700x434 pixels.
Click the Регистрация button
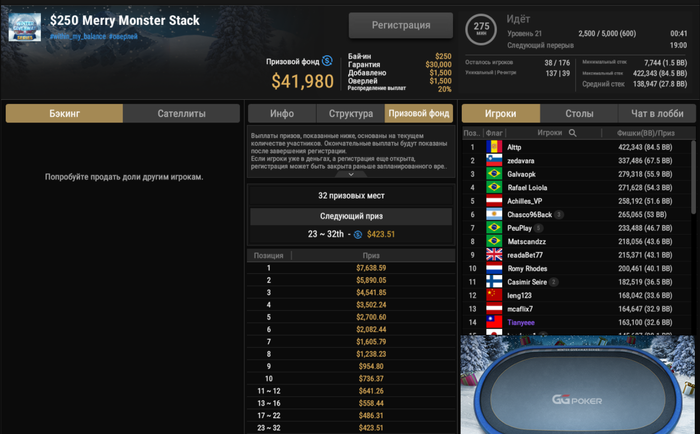coord(401,25)
